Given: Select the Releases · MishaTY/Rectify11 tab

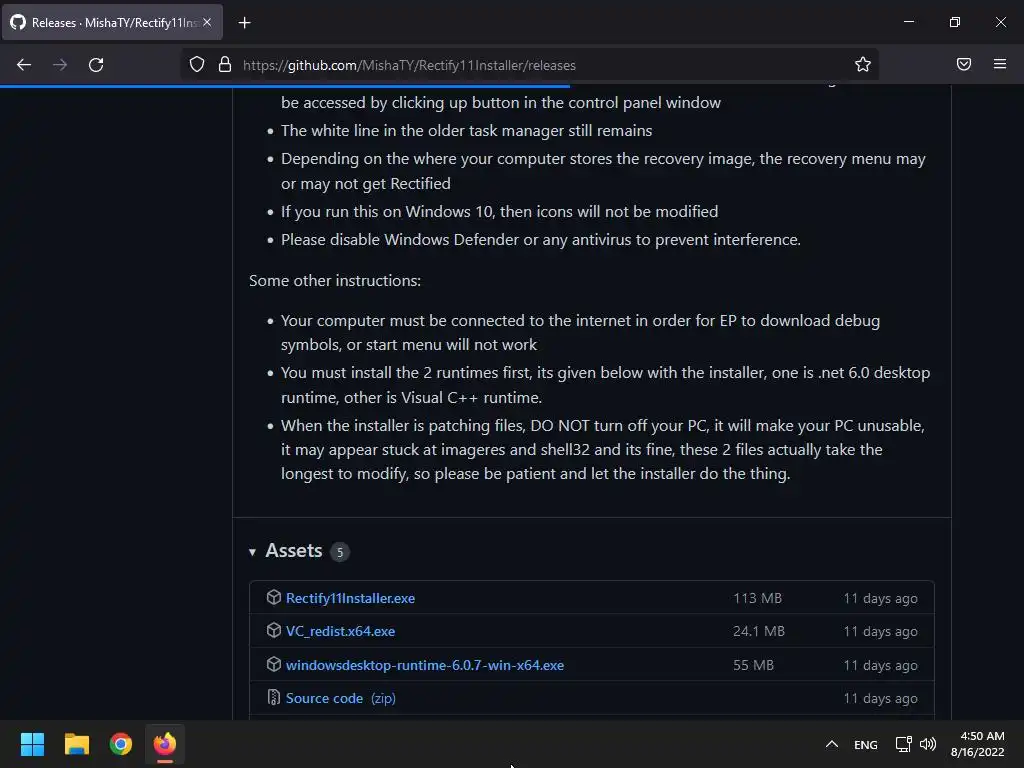Looking at the screenshot, I should tap(112, 22).
